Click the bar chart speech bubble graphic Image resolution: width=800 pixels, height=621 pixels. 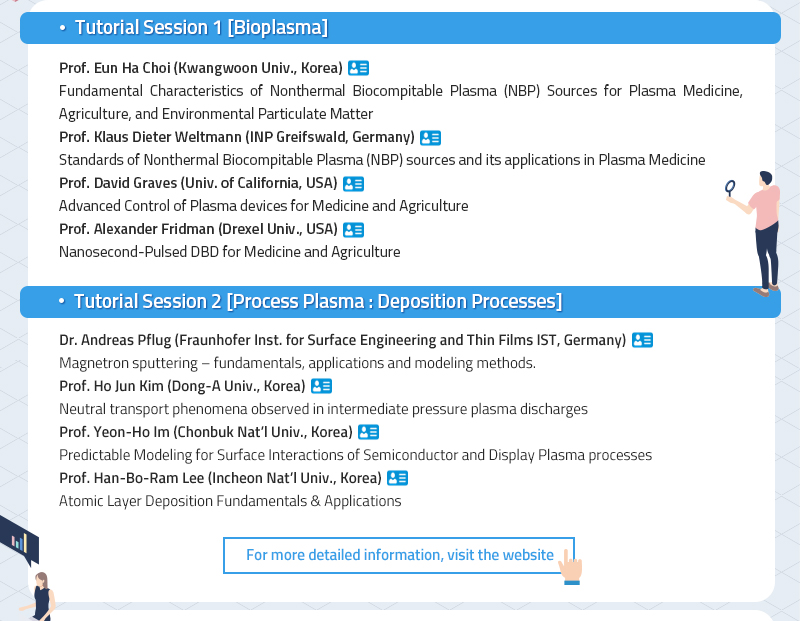(19, 541)
